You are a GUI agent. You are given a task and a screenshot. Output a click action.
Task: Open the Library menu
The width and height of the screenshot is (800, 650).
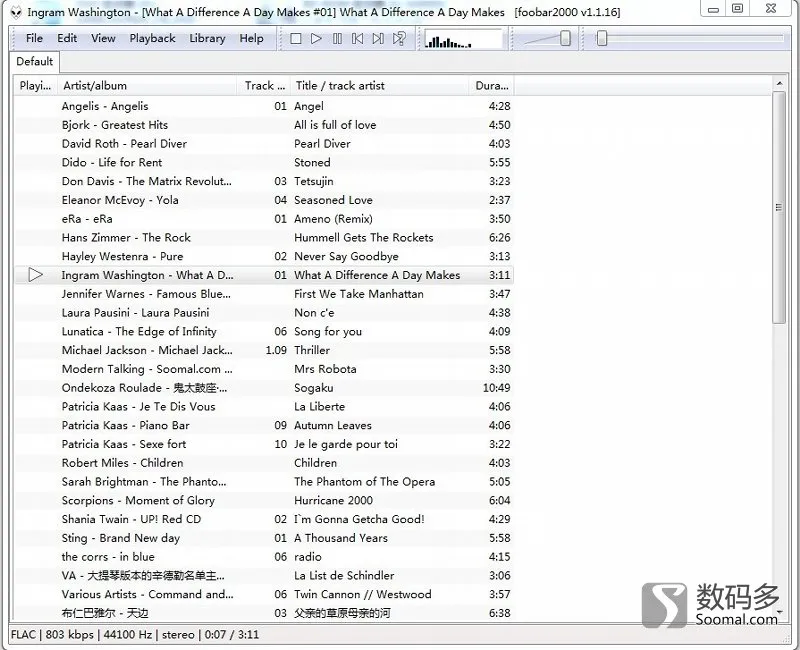[x=207, y=38]
